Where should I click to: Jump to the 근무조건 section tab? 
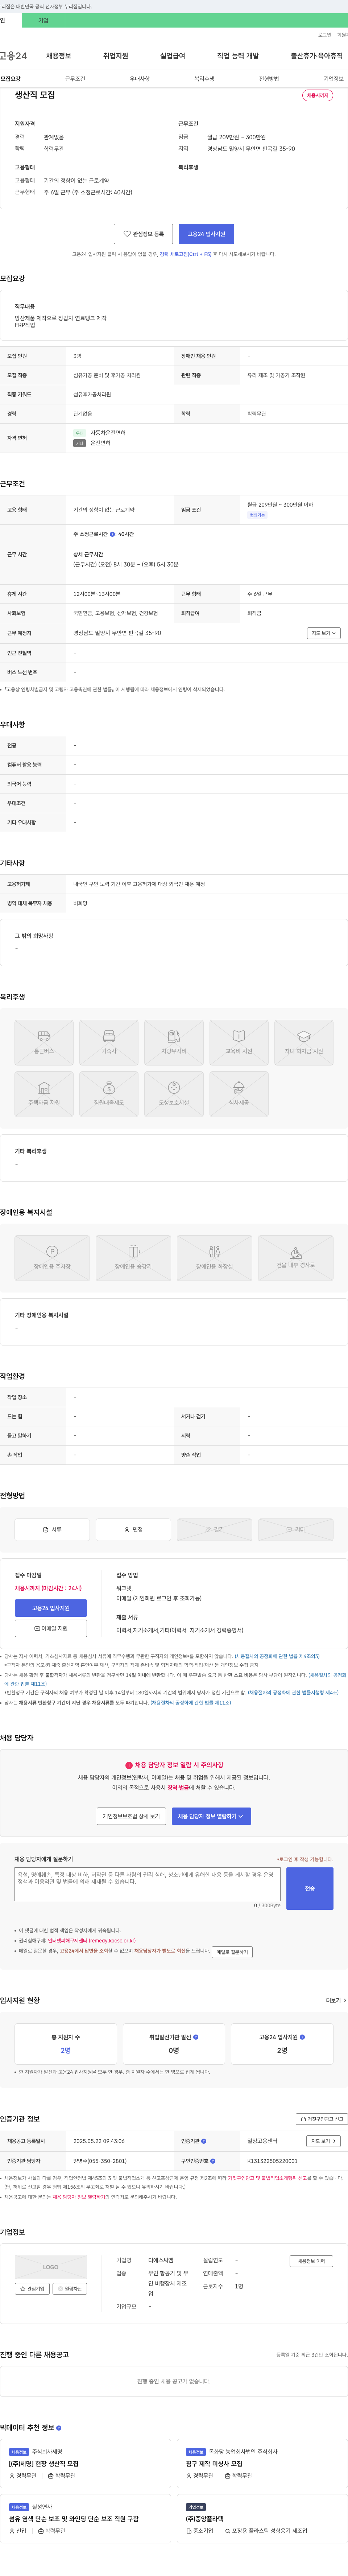click(x=75, y=79)
